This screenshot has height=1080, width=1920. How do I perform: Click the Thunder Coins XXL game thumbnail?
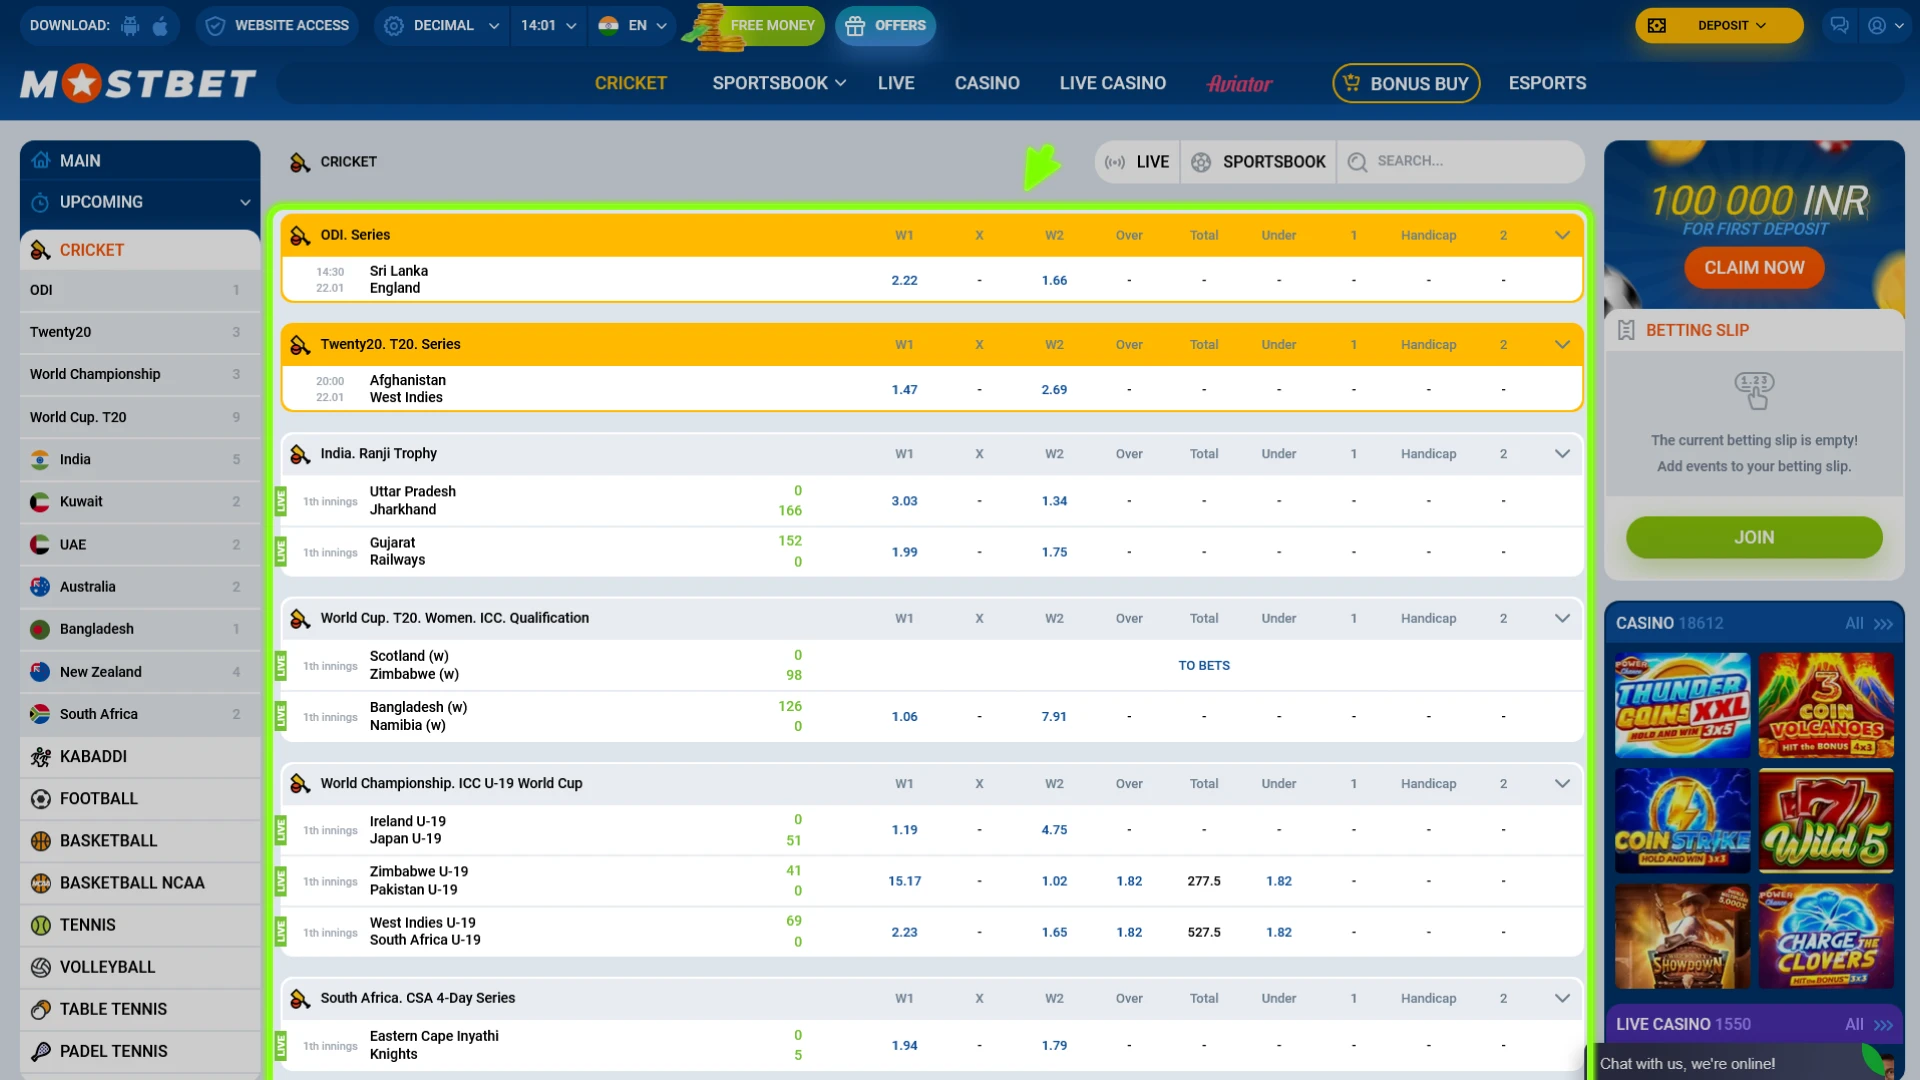(1680, 705)
